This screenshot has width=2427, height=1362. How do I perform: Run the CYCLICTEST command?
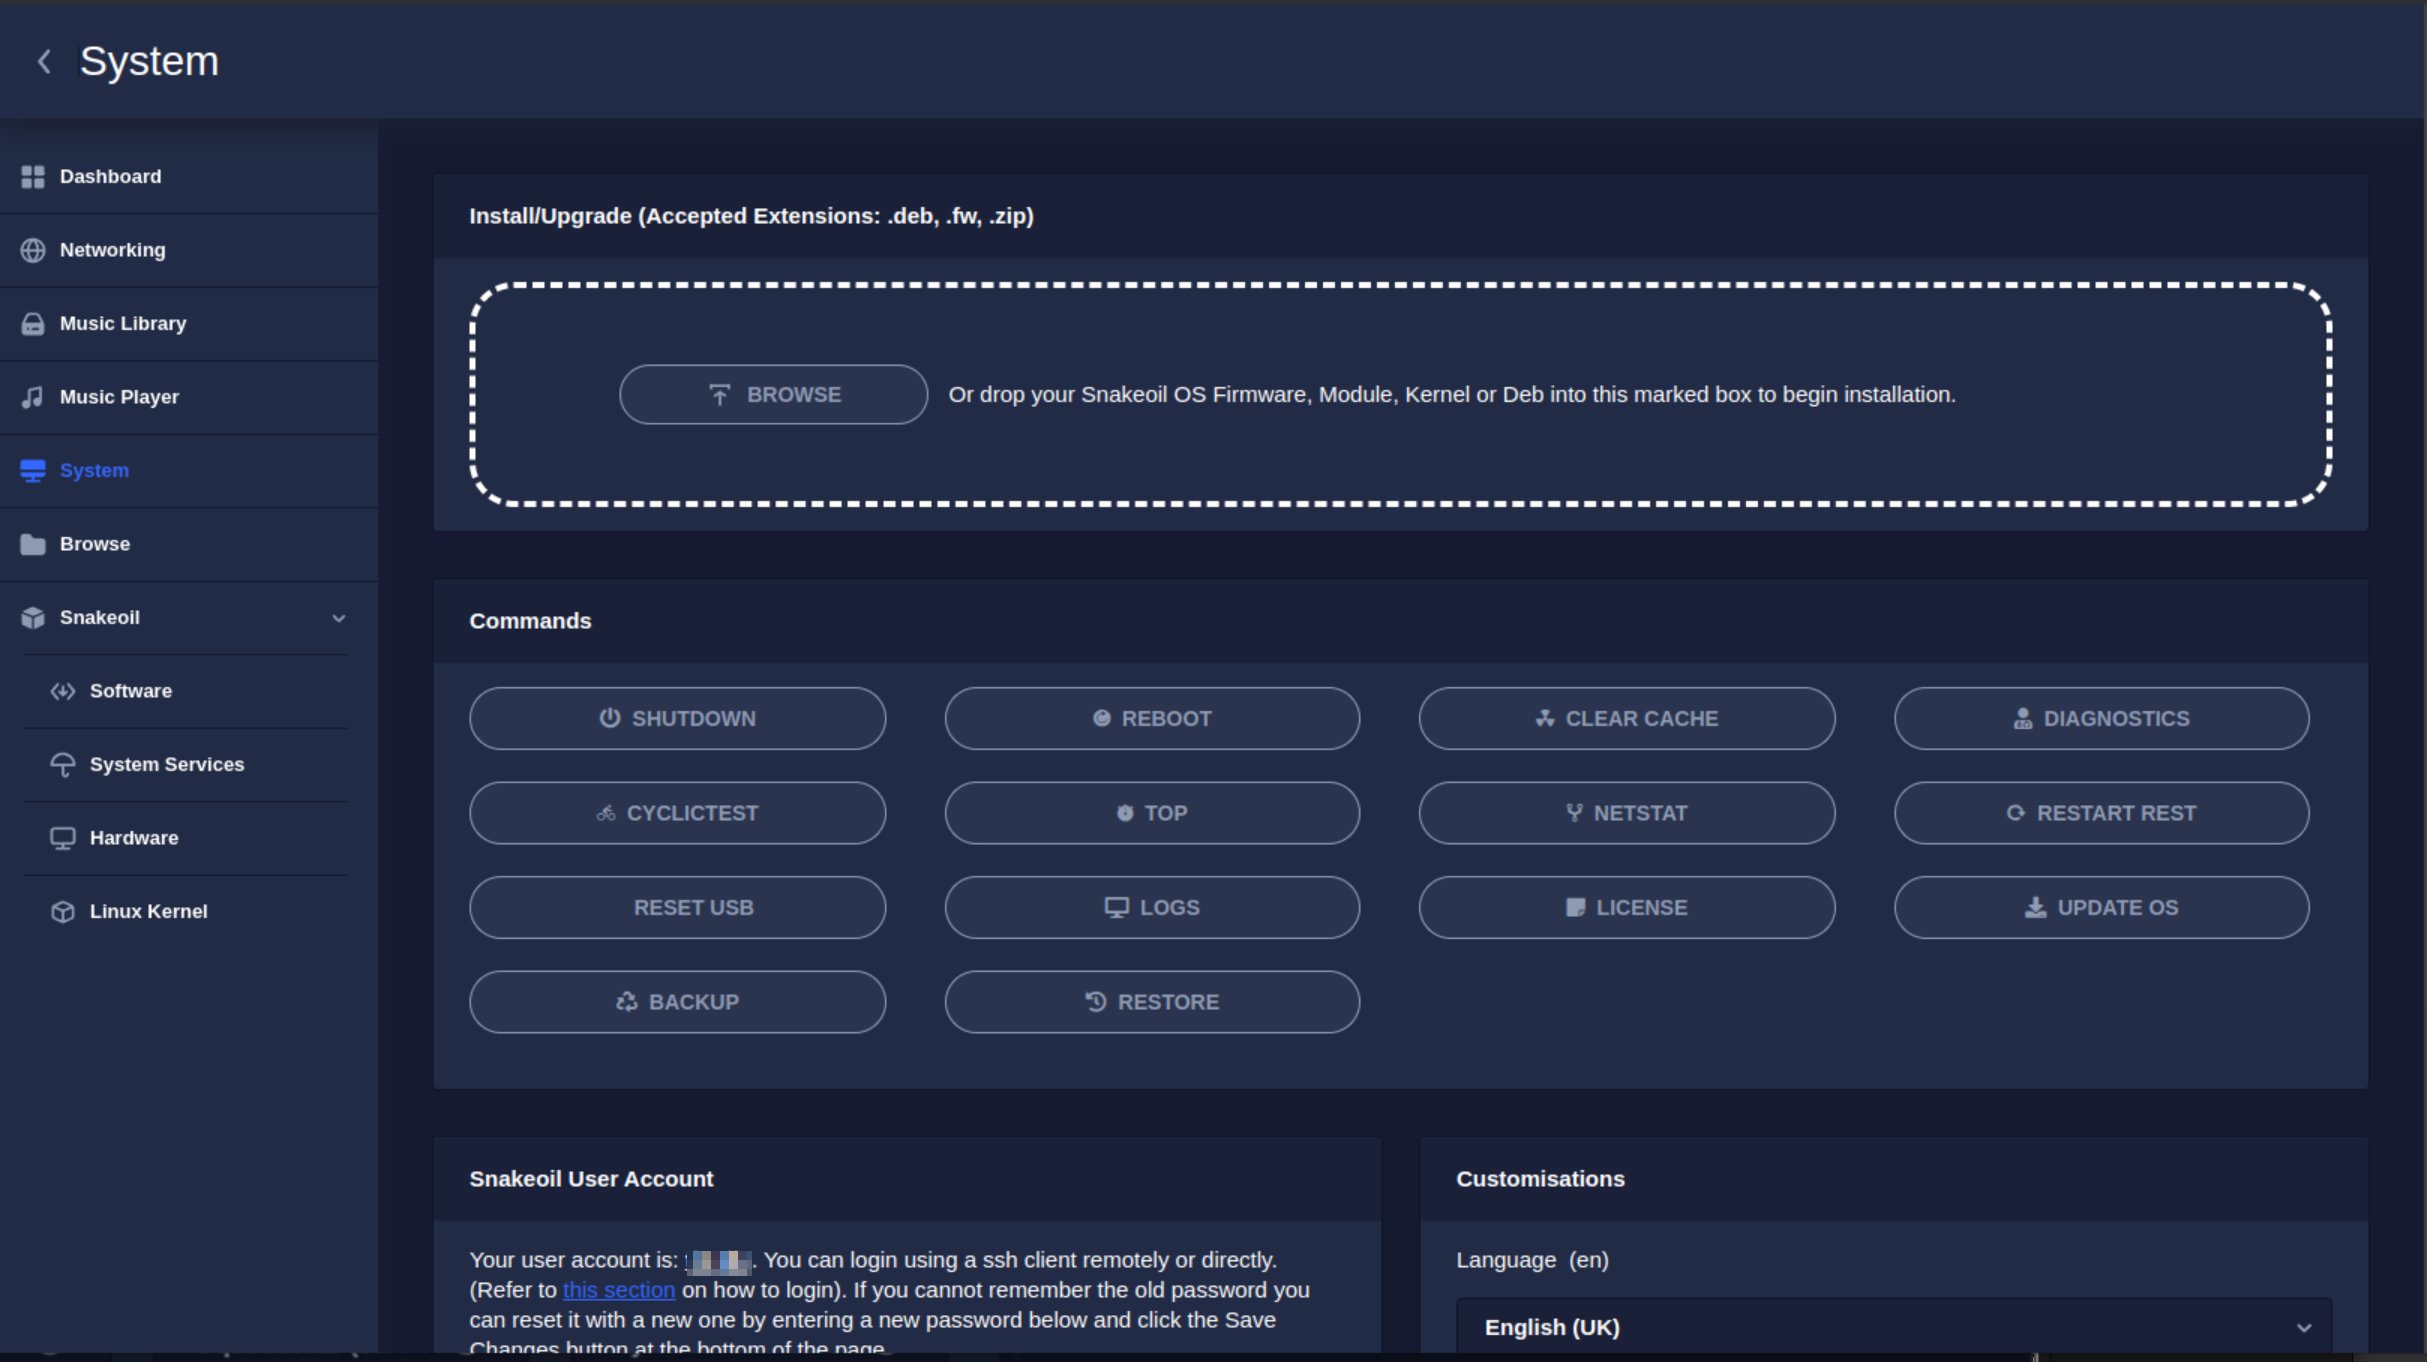click(x=677, y=813)
